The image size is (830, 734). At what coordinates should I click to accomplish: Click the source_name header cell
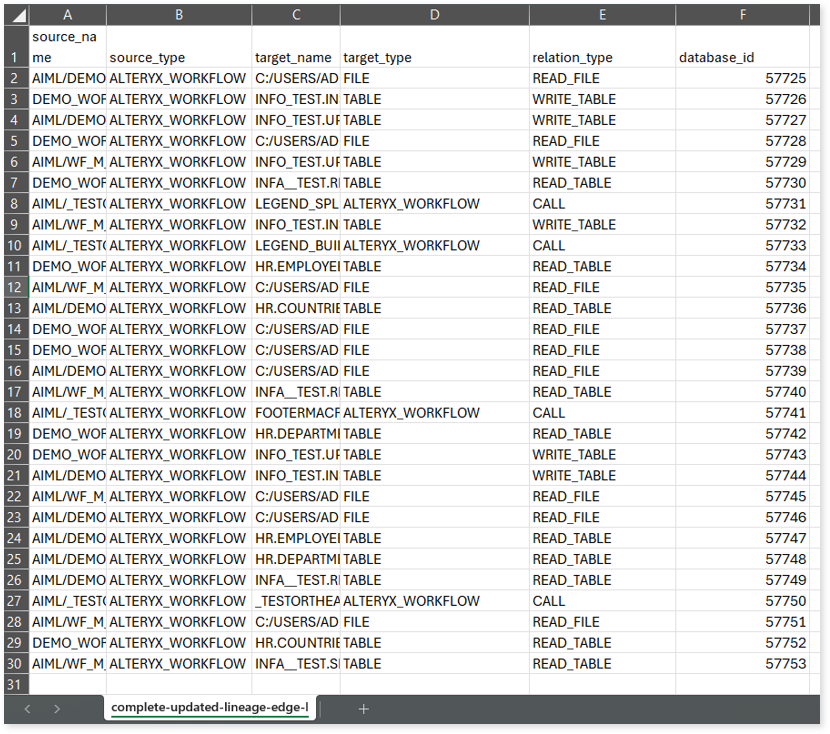68,47
